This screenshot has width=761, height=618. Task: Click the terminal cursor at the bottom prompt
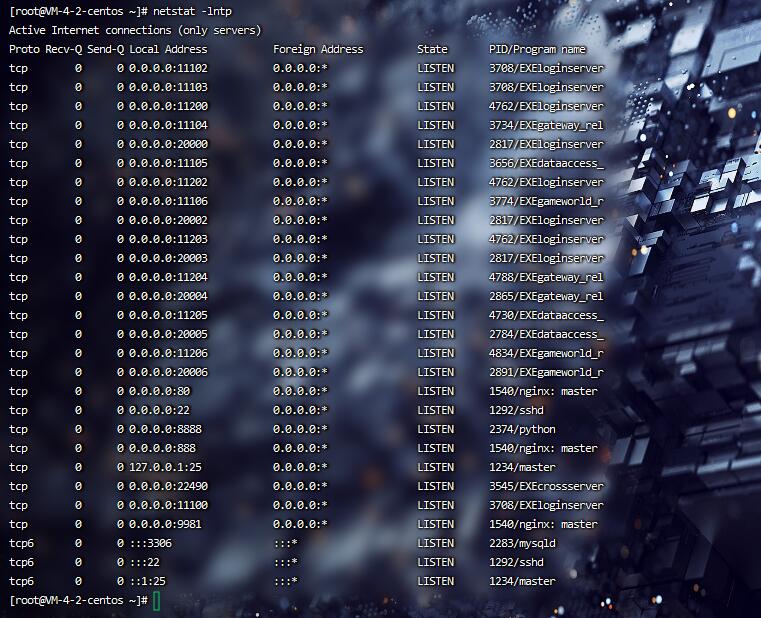[157, 600]
